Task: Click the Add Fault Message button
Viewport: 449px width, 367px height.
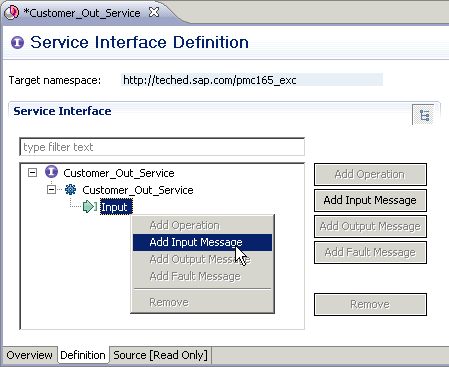Action: (370, 252)
